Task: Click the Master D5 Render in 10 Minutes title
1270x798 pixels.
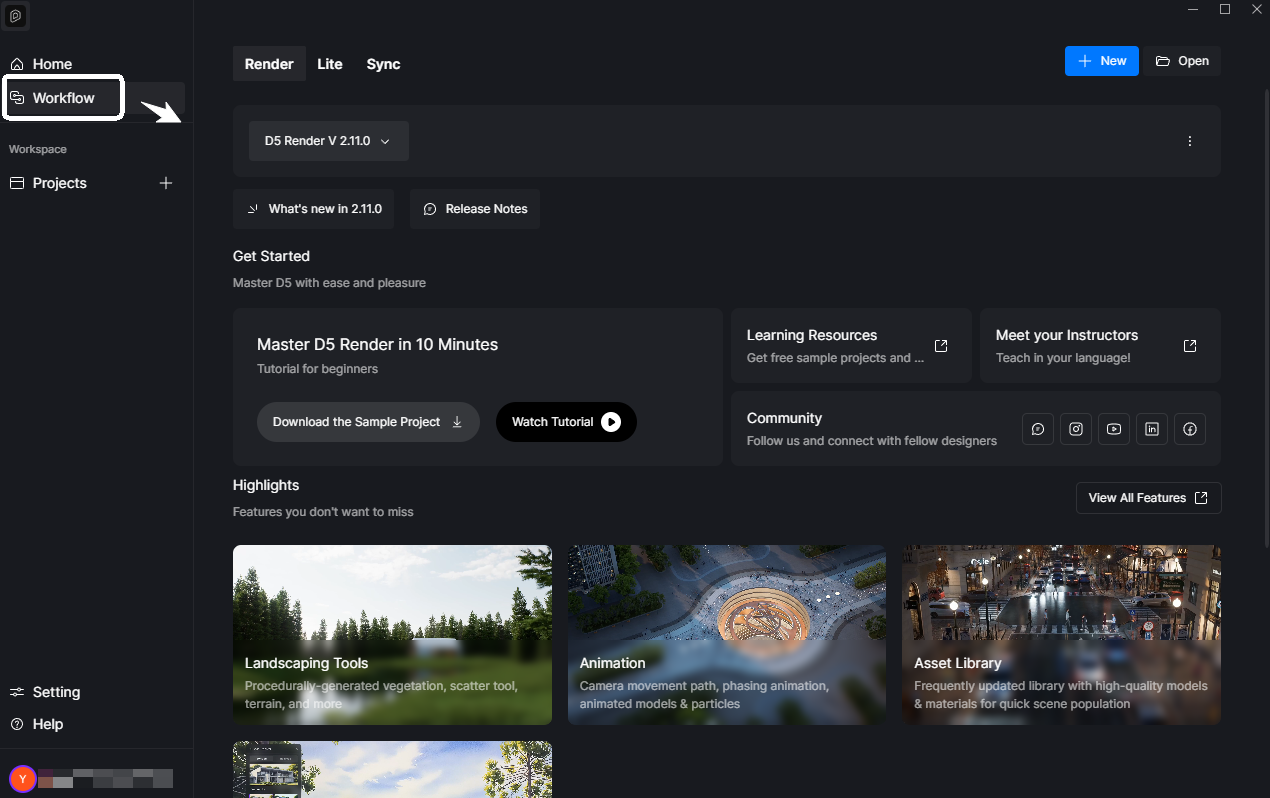Action: (377, 344)
